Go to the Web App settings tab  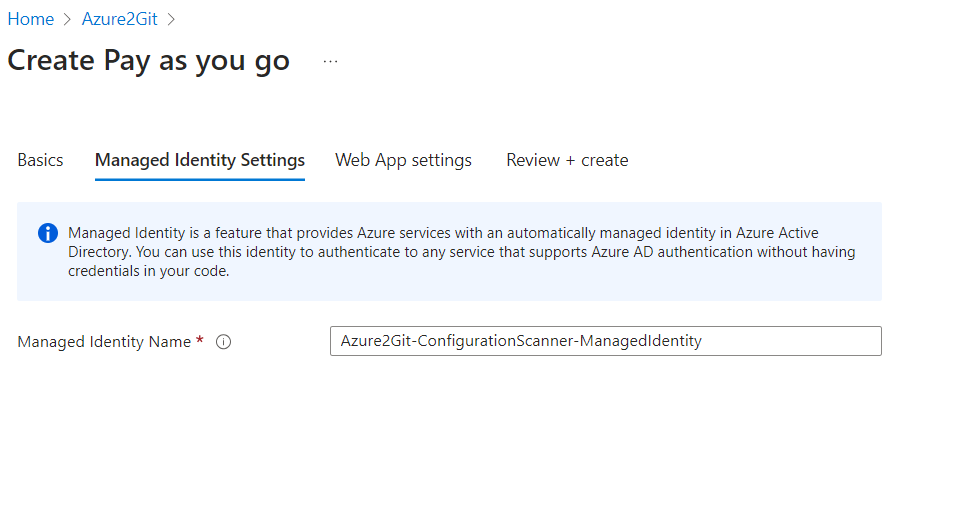(403, 160)
